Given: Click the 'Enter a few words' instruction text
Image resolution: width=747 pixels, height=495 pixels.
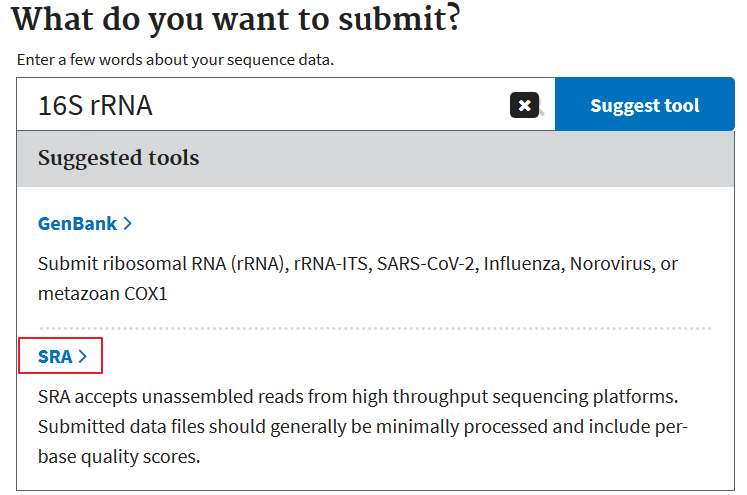Looking at the screenshot, I should [175, 60].
